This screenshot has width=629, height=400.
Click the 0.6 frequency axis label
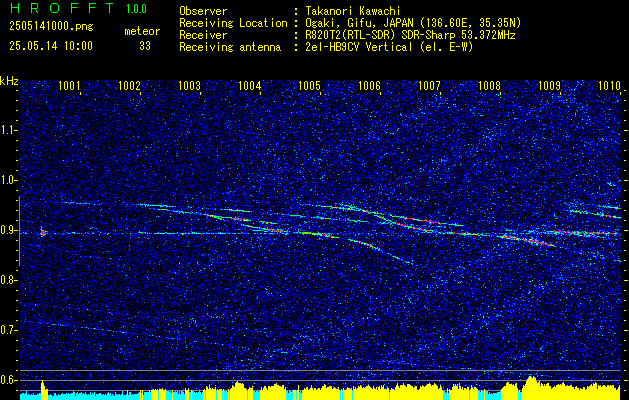pyautogui.click(x=7, y=380)
